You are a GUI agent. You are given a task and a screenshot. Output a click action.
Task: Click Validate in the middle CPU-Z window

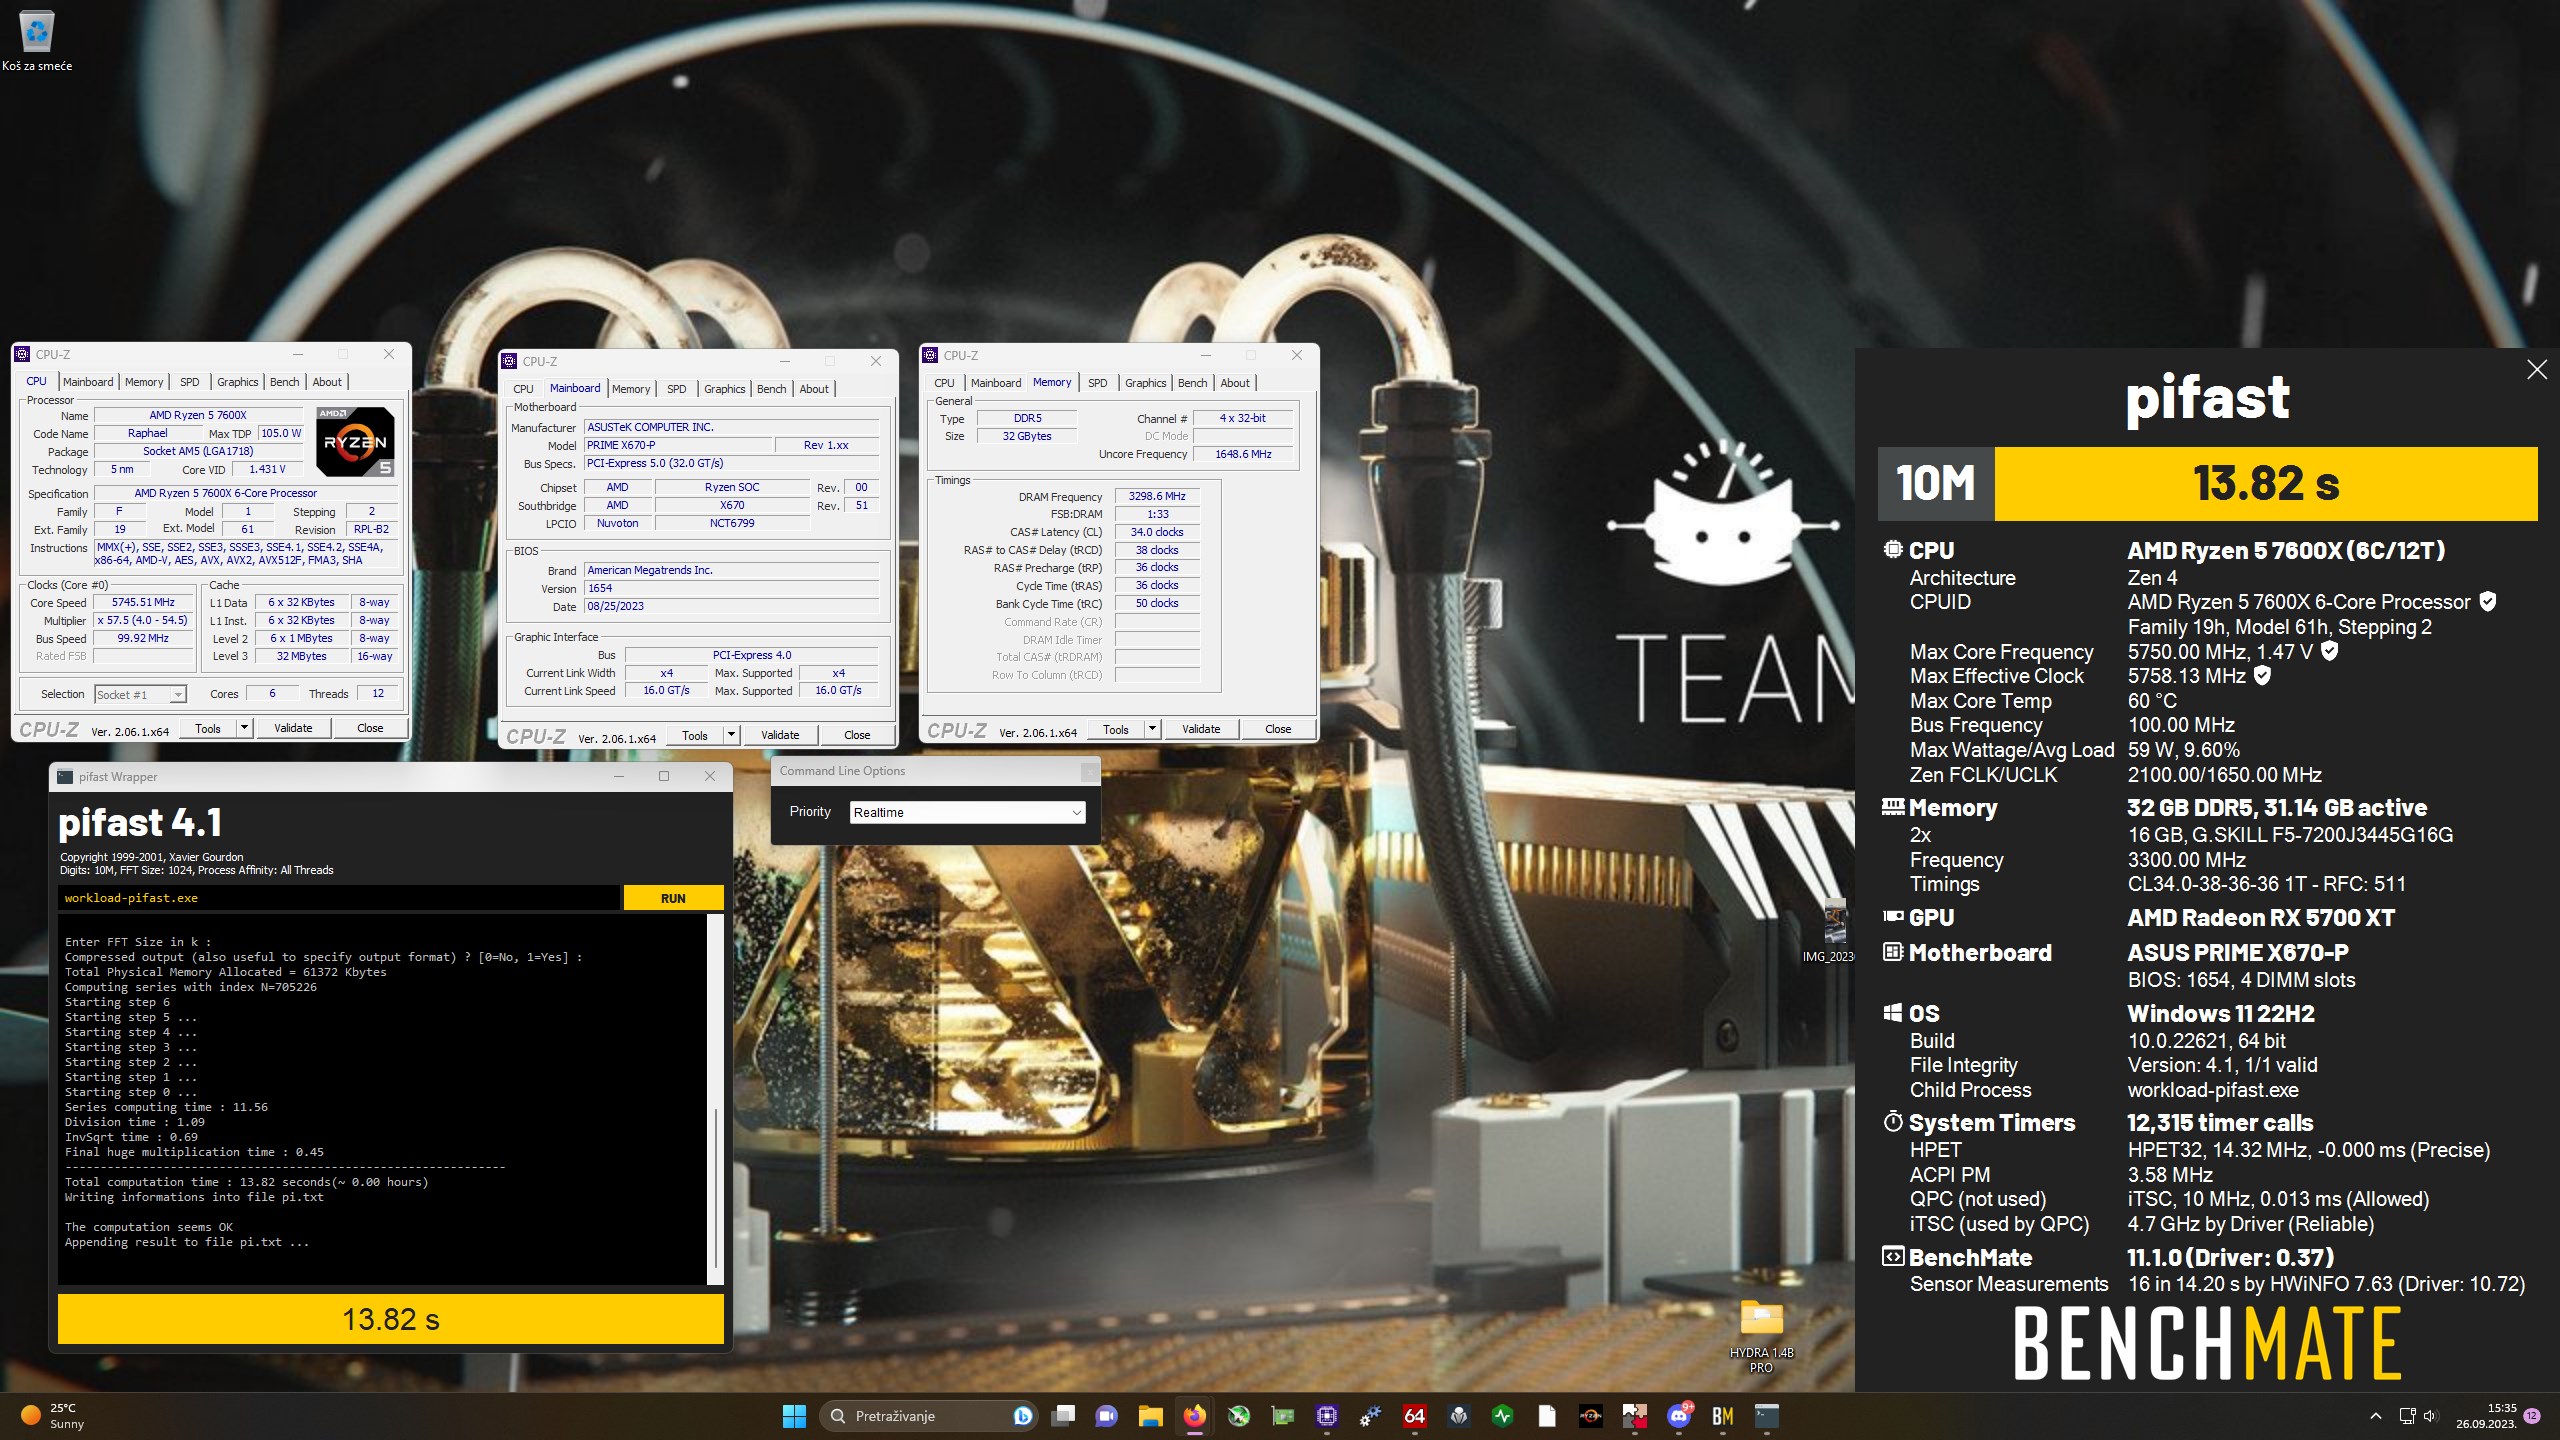click(x=780, y=735)
